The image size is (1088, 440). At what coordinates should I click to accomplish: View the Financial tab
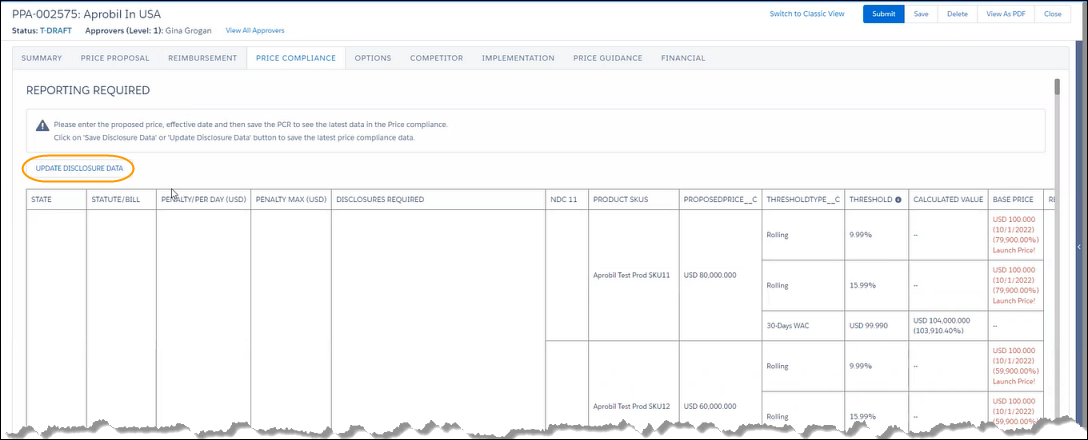[683, 58]
